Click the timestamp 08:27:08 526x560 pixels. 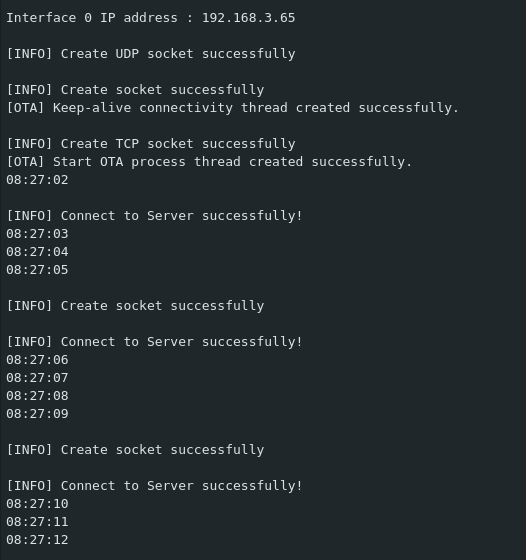[x=37, y=396]
